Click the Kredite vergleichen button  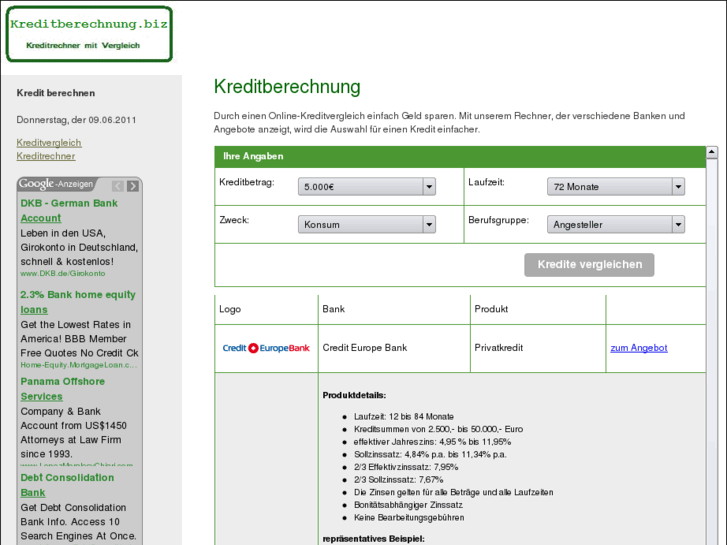click(x=589, y=265)
